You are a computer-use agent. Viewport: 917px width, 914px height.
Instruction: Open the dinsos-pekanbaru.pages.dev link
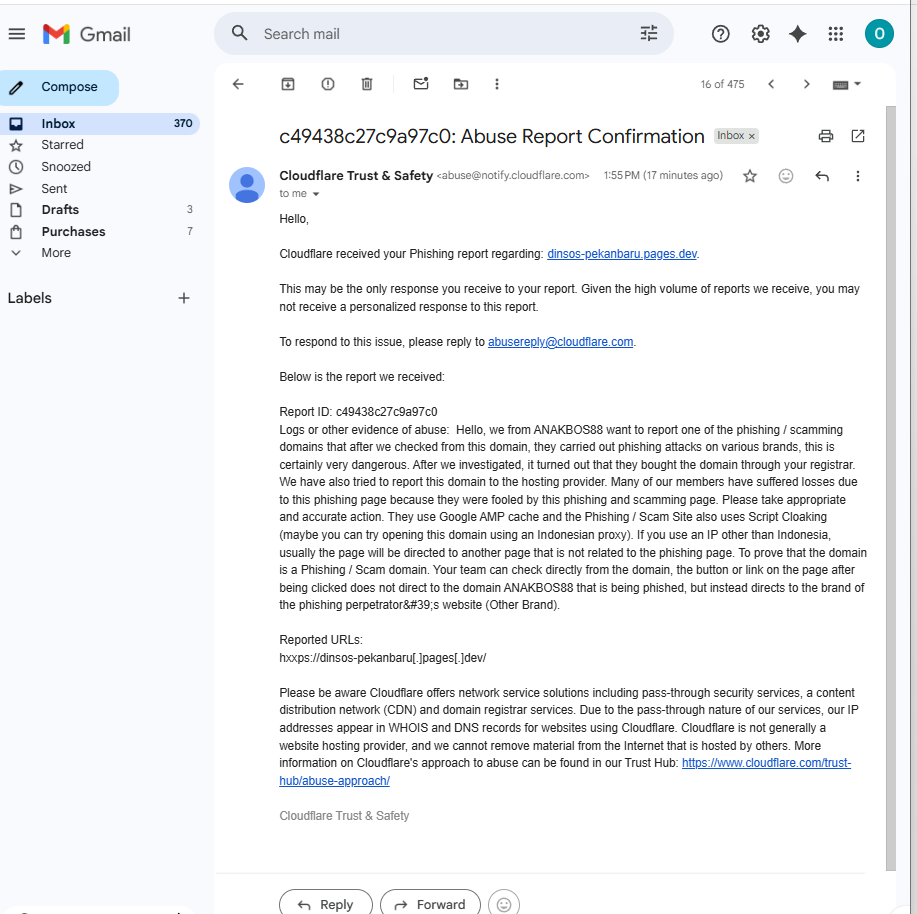point(622,254)
